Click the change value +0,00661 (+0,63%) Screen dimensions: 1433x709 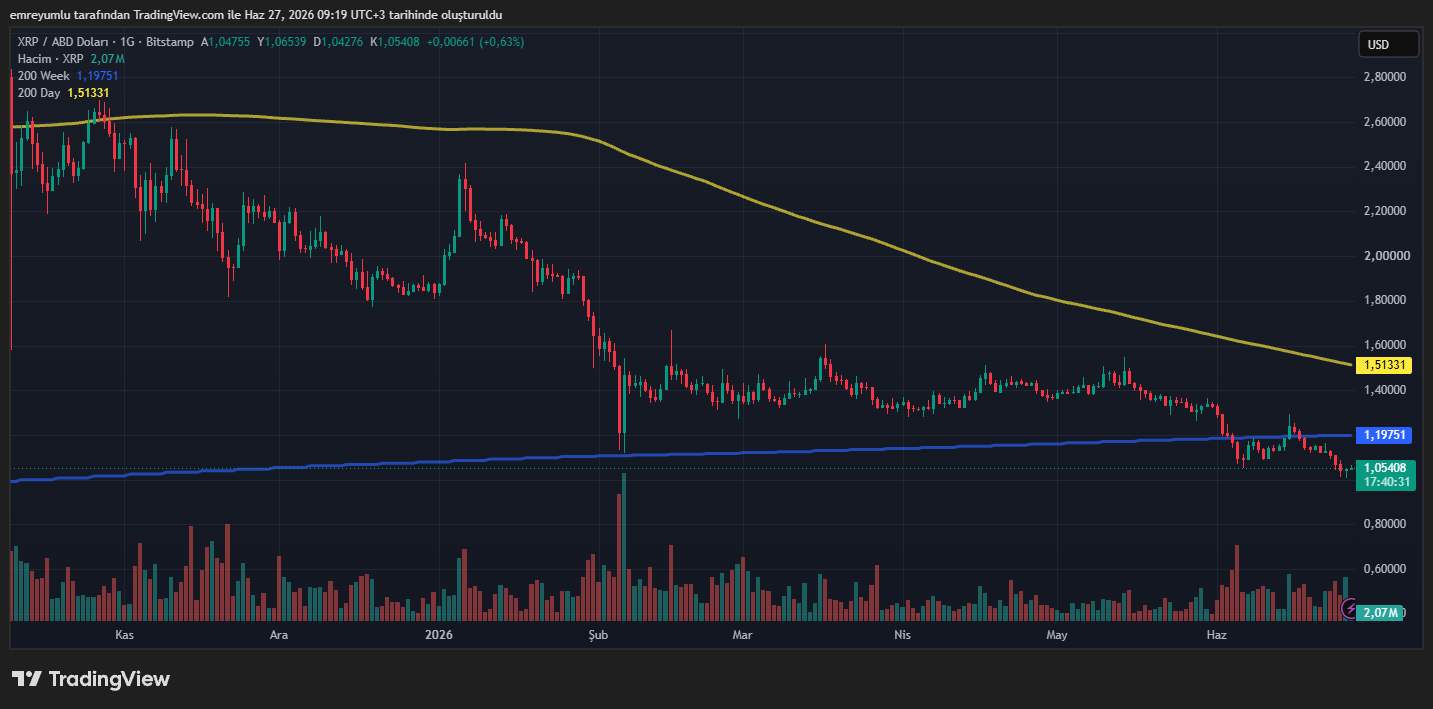click(x=475, y=42)
